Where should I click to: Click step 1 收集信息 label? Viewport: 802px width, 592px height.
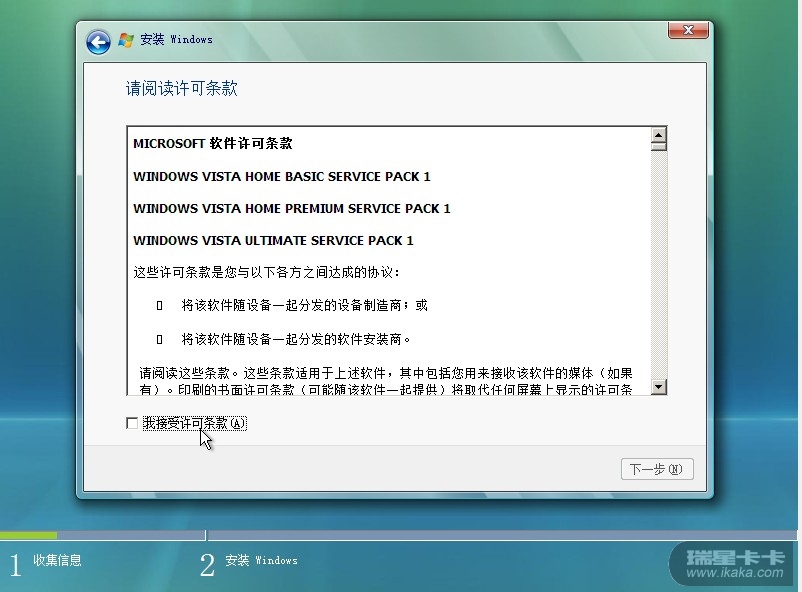(x=57, y=560)
